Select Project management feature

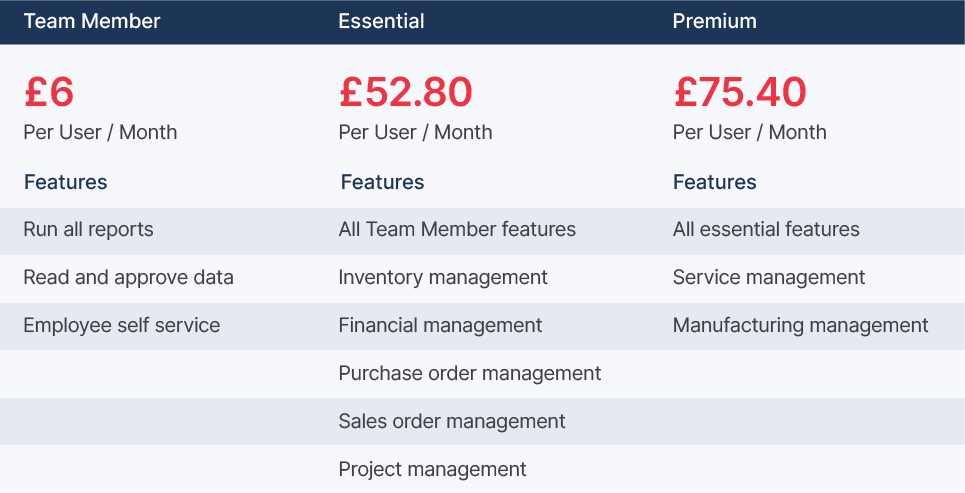(433, 470)
